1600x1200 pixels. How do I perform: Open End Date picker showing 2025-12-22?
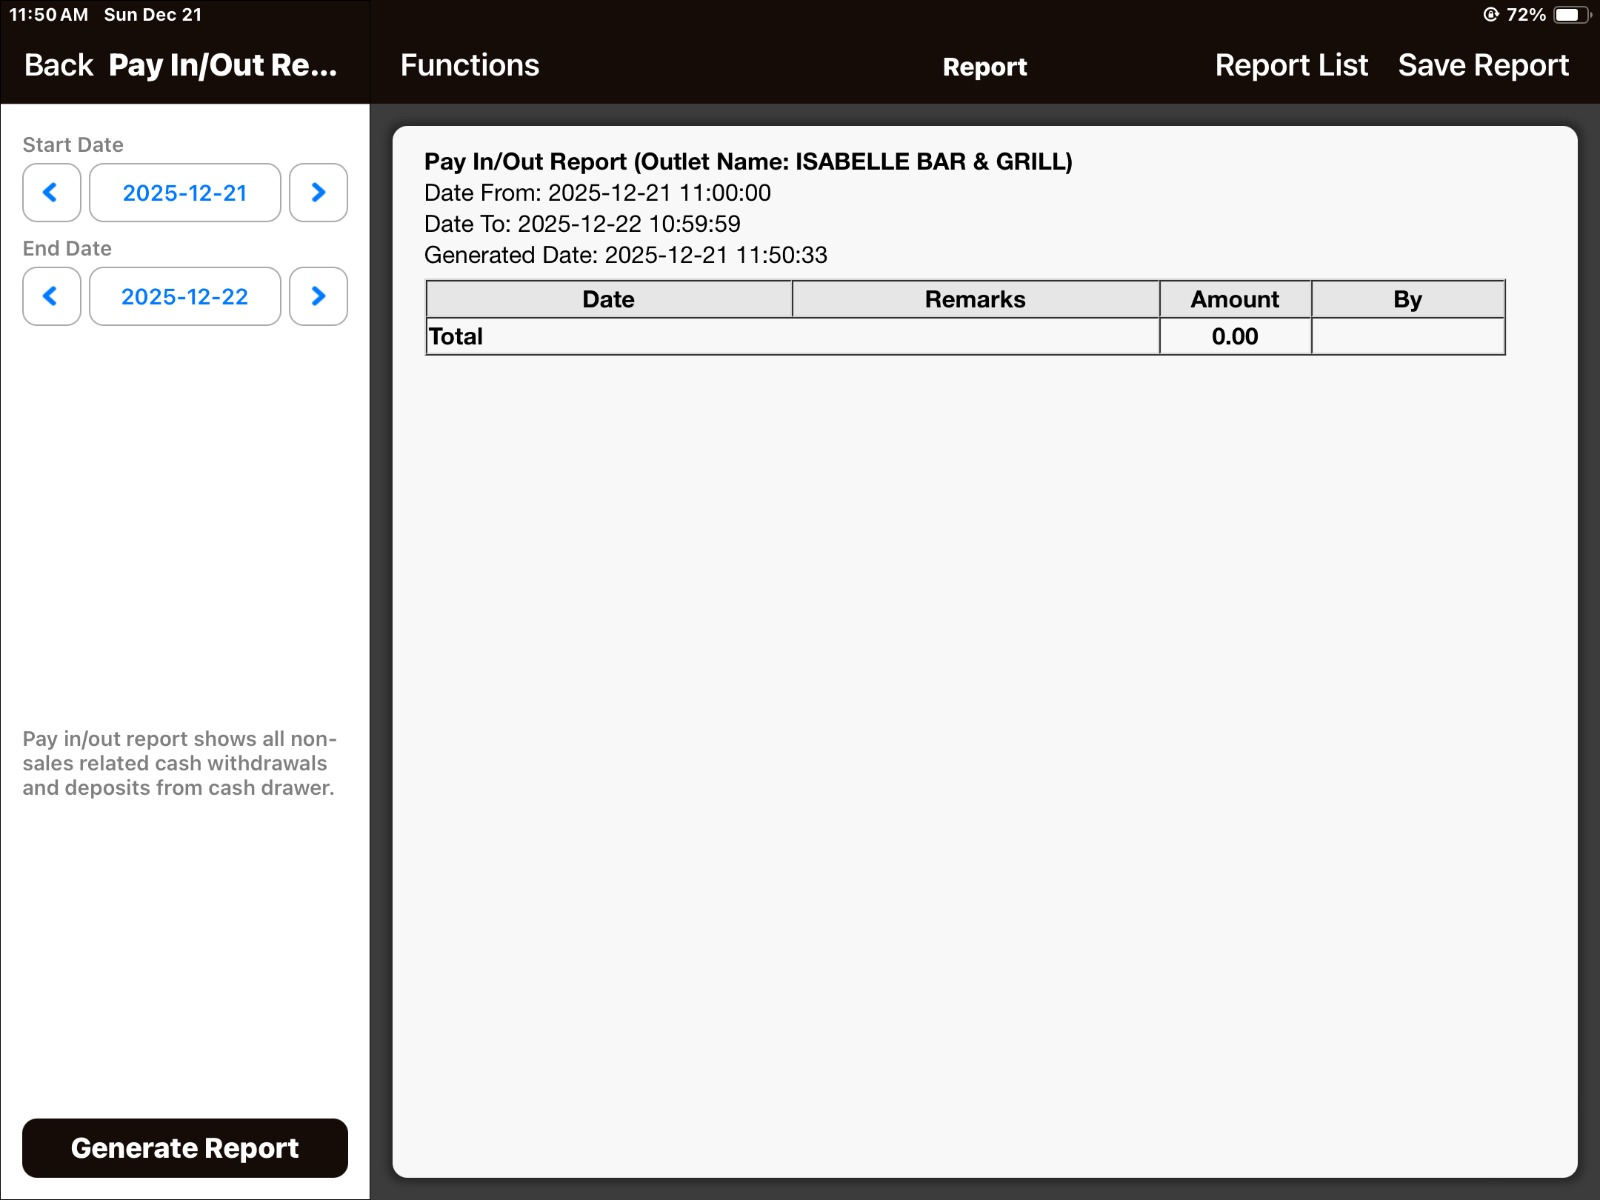coord(185,296)
